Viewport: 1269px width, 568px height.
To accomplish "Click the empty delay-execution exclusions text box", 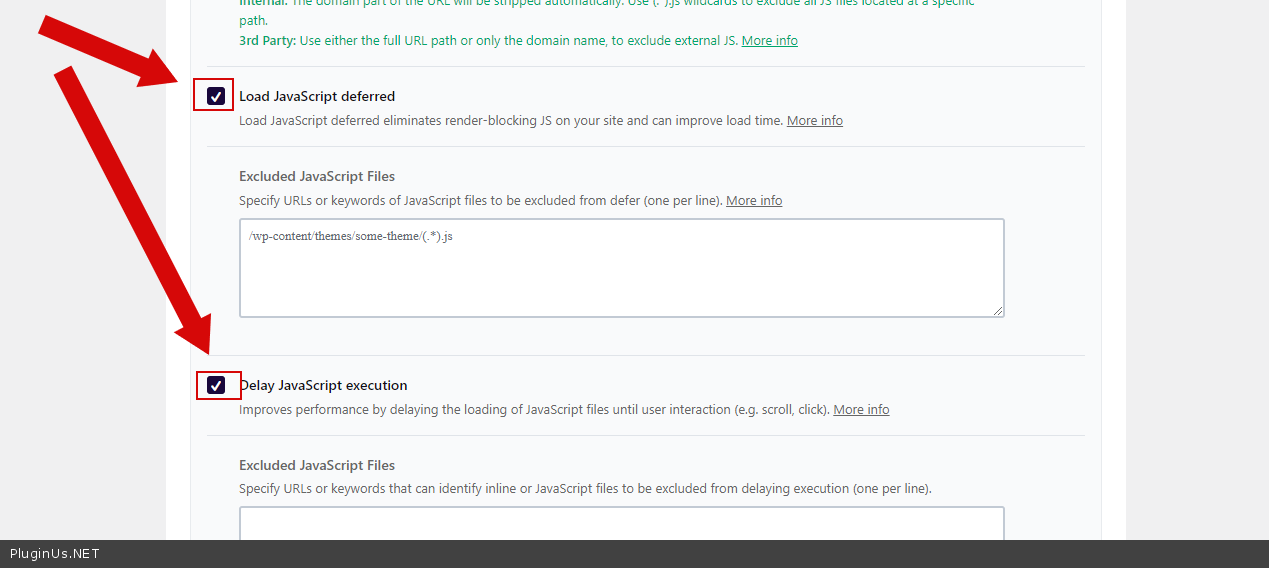I will [621, 523].
